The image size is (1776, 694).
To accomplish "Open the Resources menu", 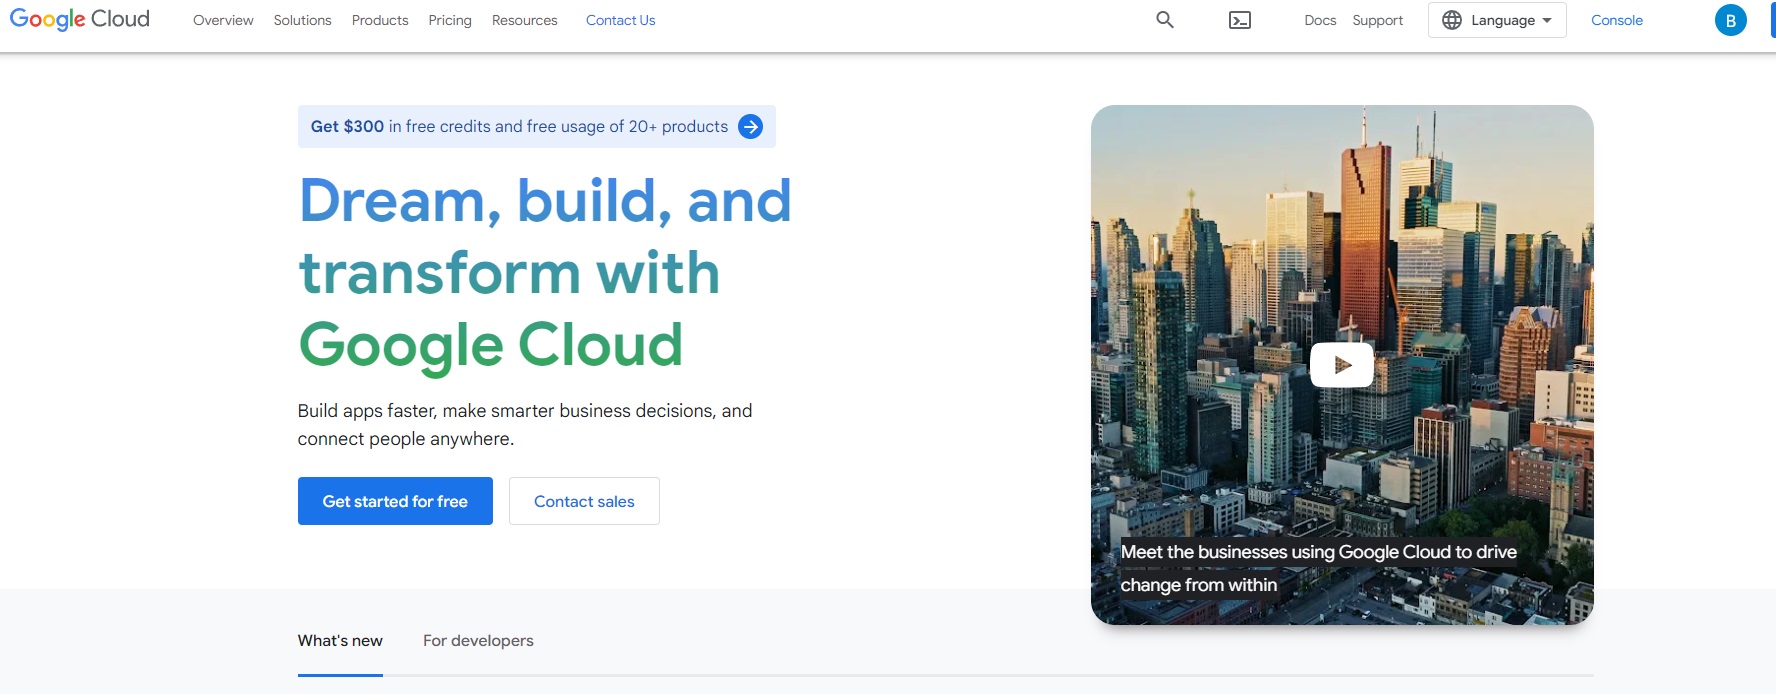I will (525, 20).
